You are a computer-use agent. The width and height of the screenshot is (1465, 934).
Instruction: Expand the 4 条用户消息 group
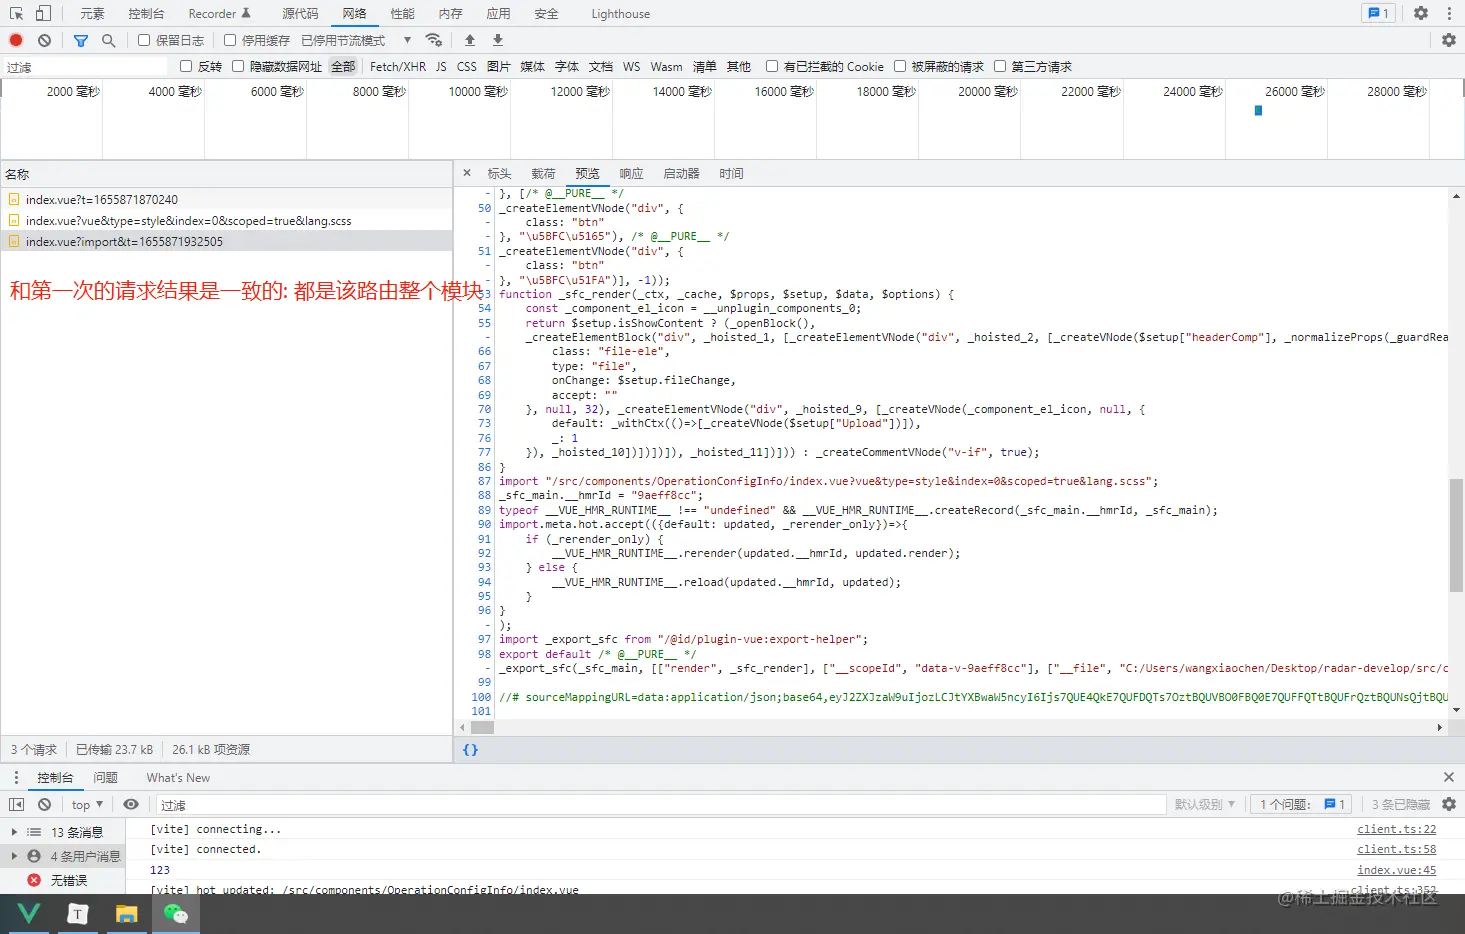14,856
